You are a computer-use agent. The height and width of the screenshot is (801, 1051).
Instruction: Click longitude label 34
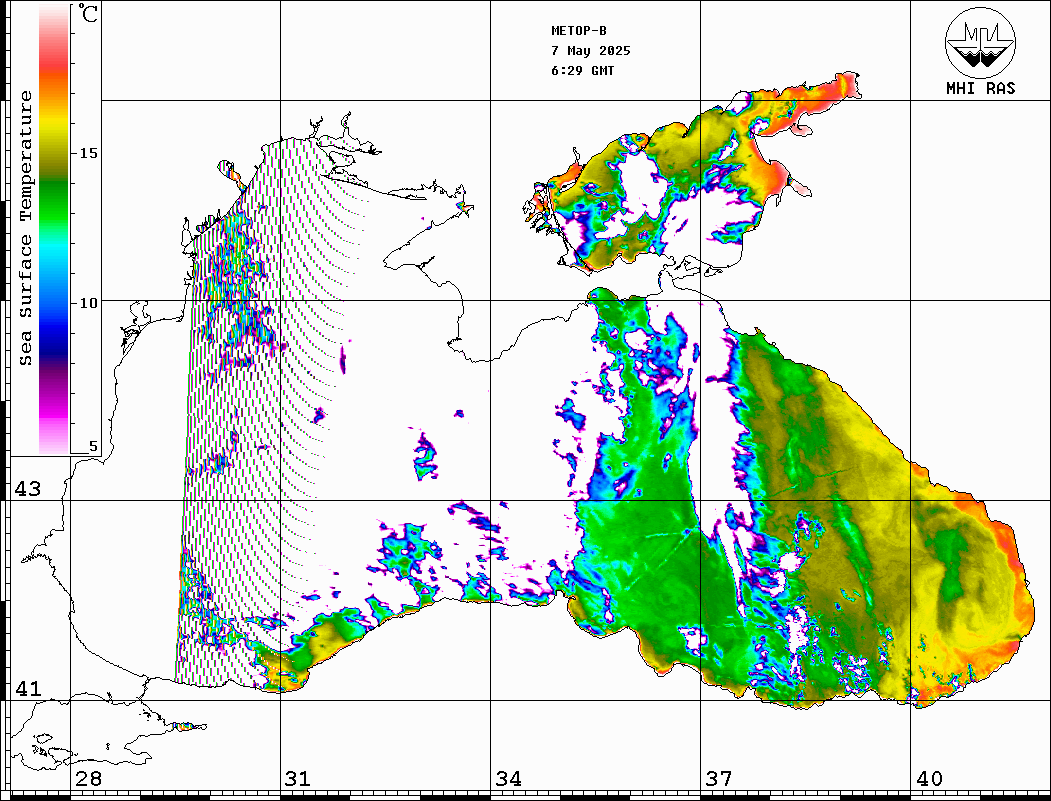click(x=509, y=779)
